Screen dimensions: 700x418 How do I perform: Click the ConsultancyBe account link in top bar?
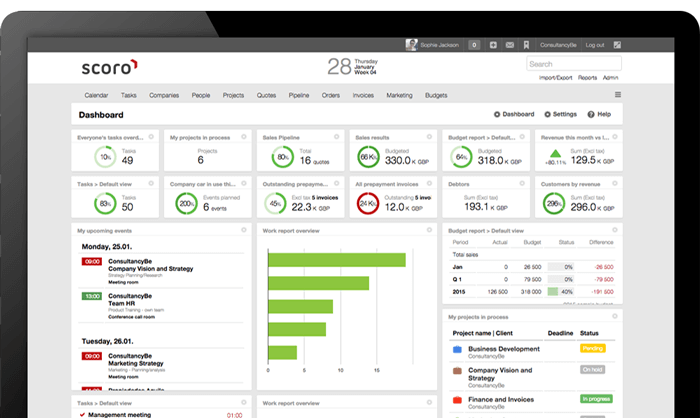(558, 45)
